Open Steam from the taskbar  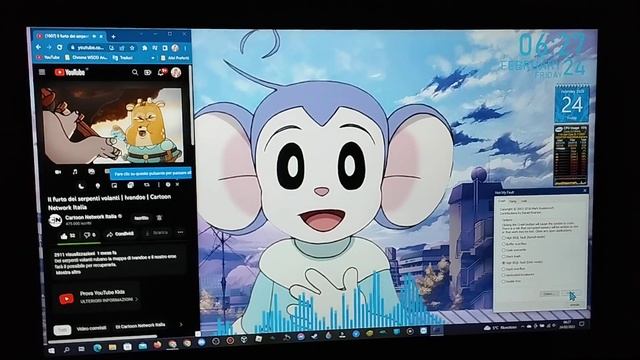tap(314, 337)
